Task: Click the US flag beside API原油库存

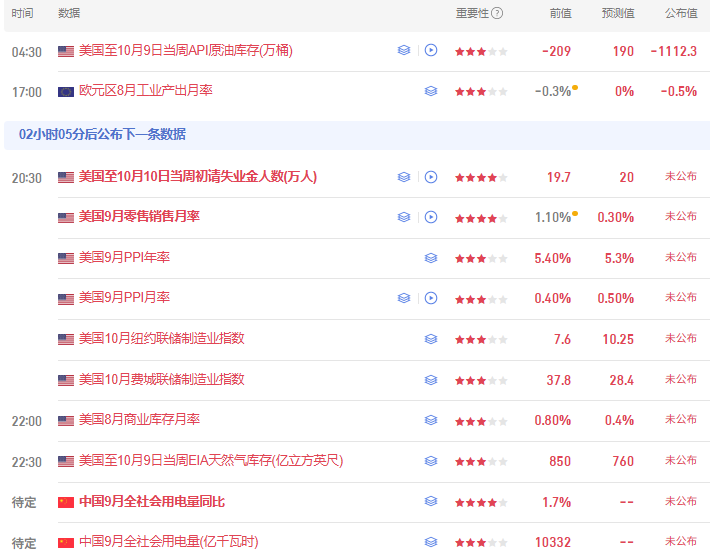Action: pos(66,51)
